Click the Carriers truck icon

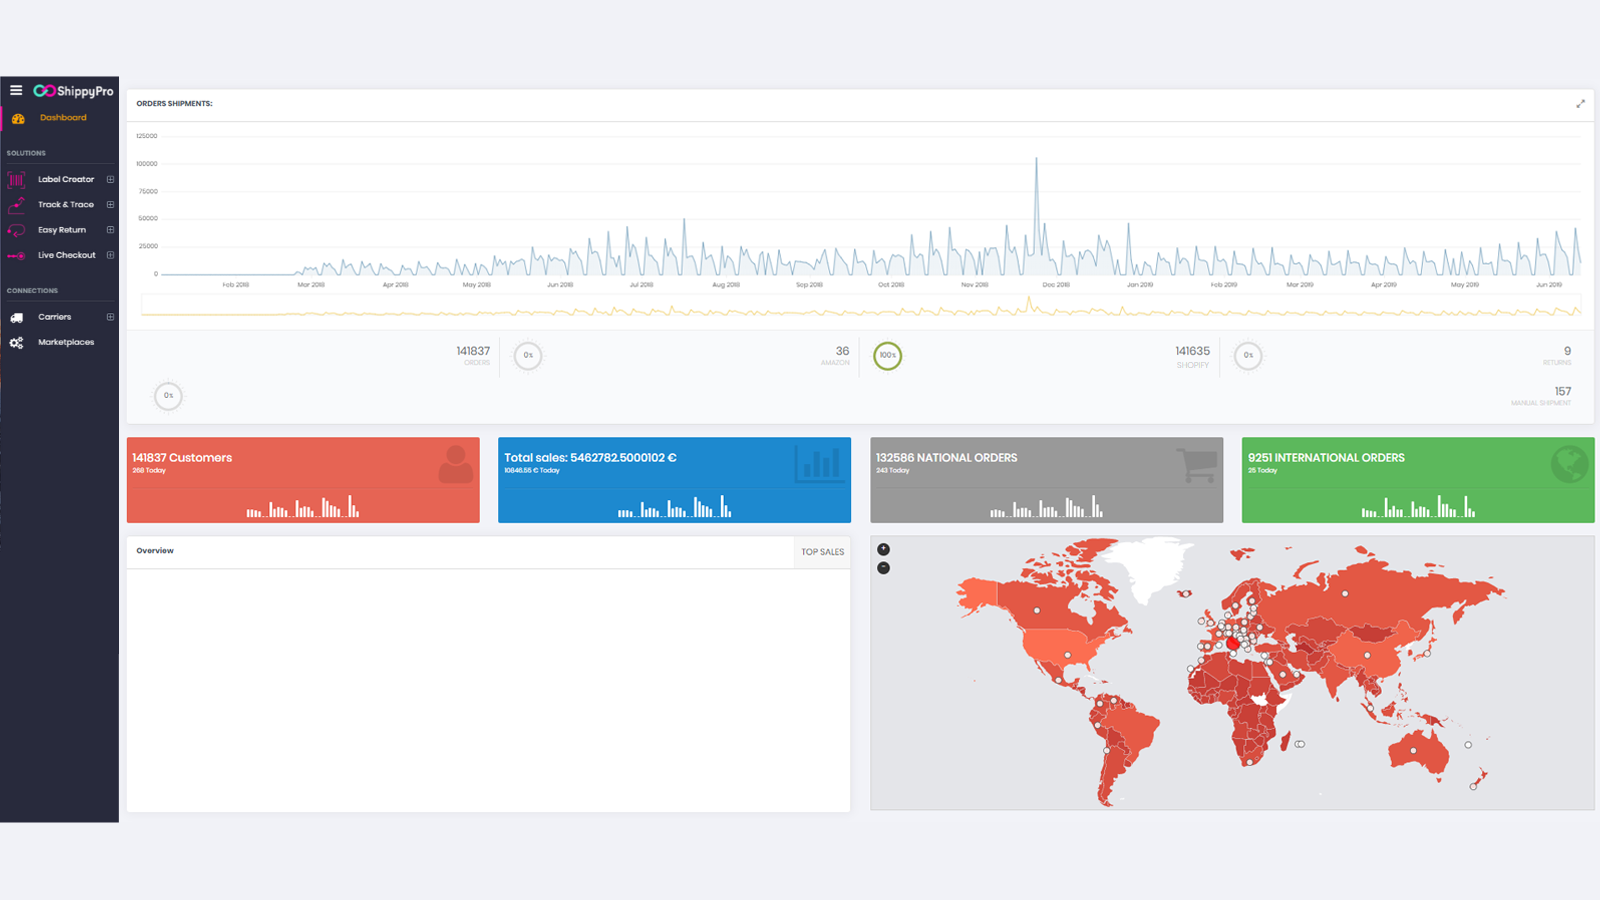pyautogui.click(x=16, y=317)
